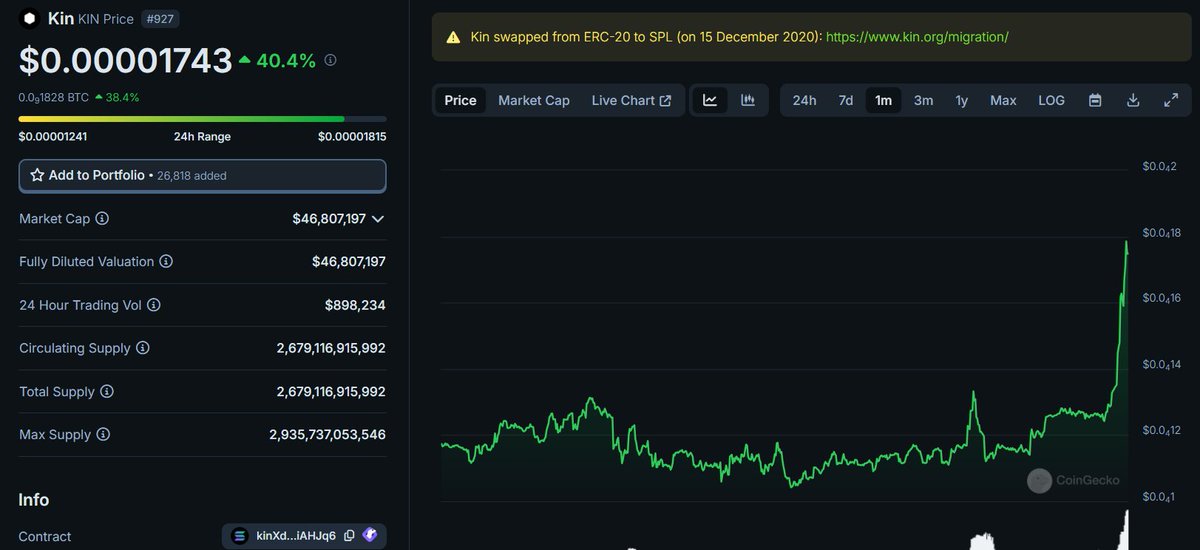
Task: Open Total Supply info icon
Action: [x=107, y=391]
